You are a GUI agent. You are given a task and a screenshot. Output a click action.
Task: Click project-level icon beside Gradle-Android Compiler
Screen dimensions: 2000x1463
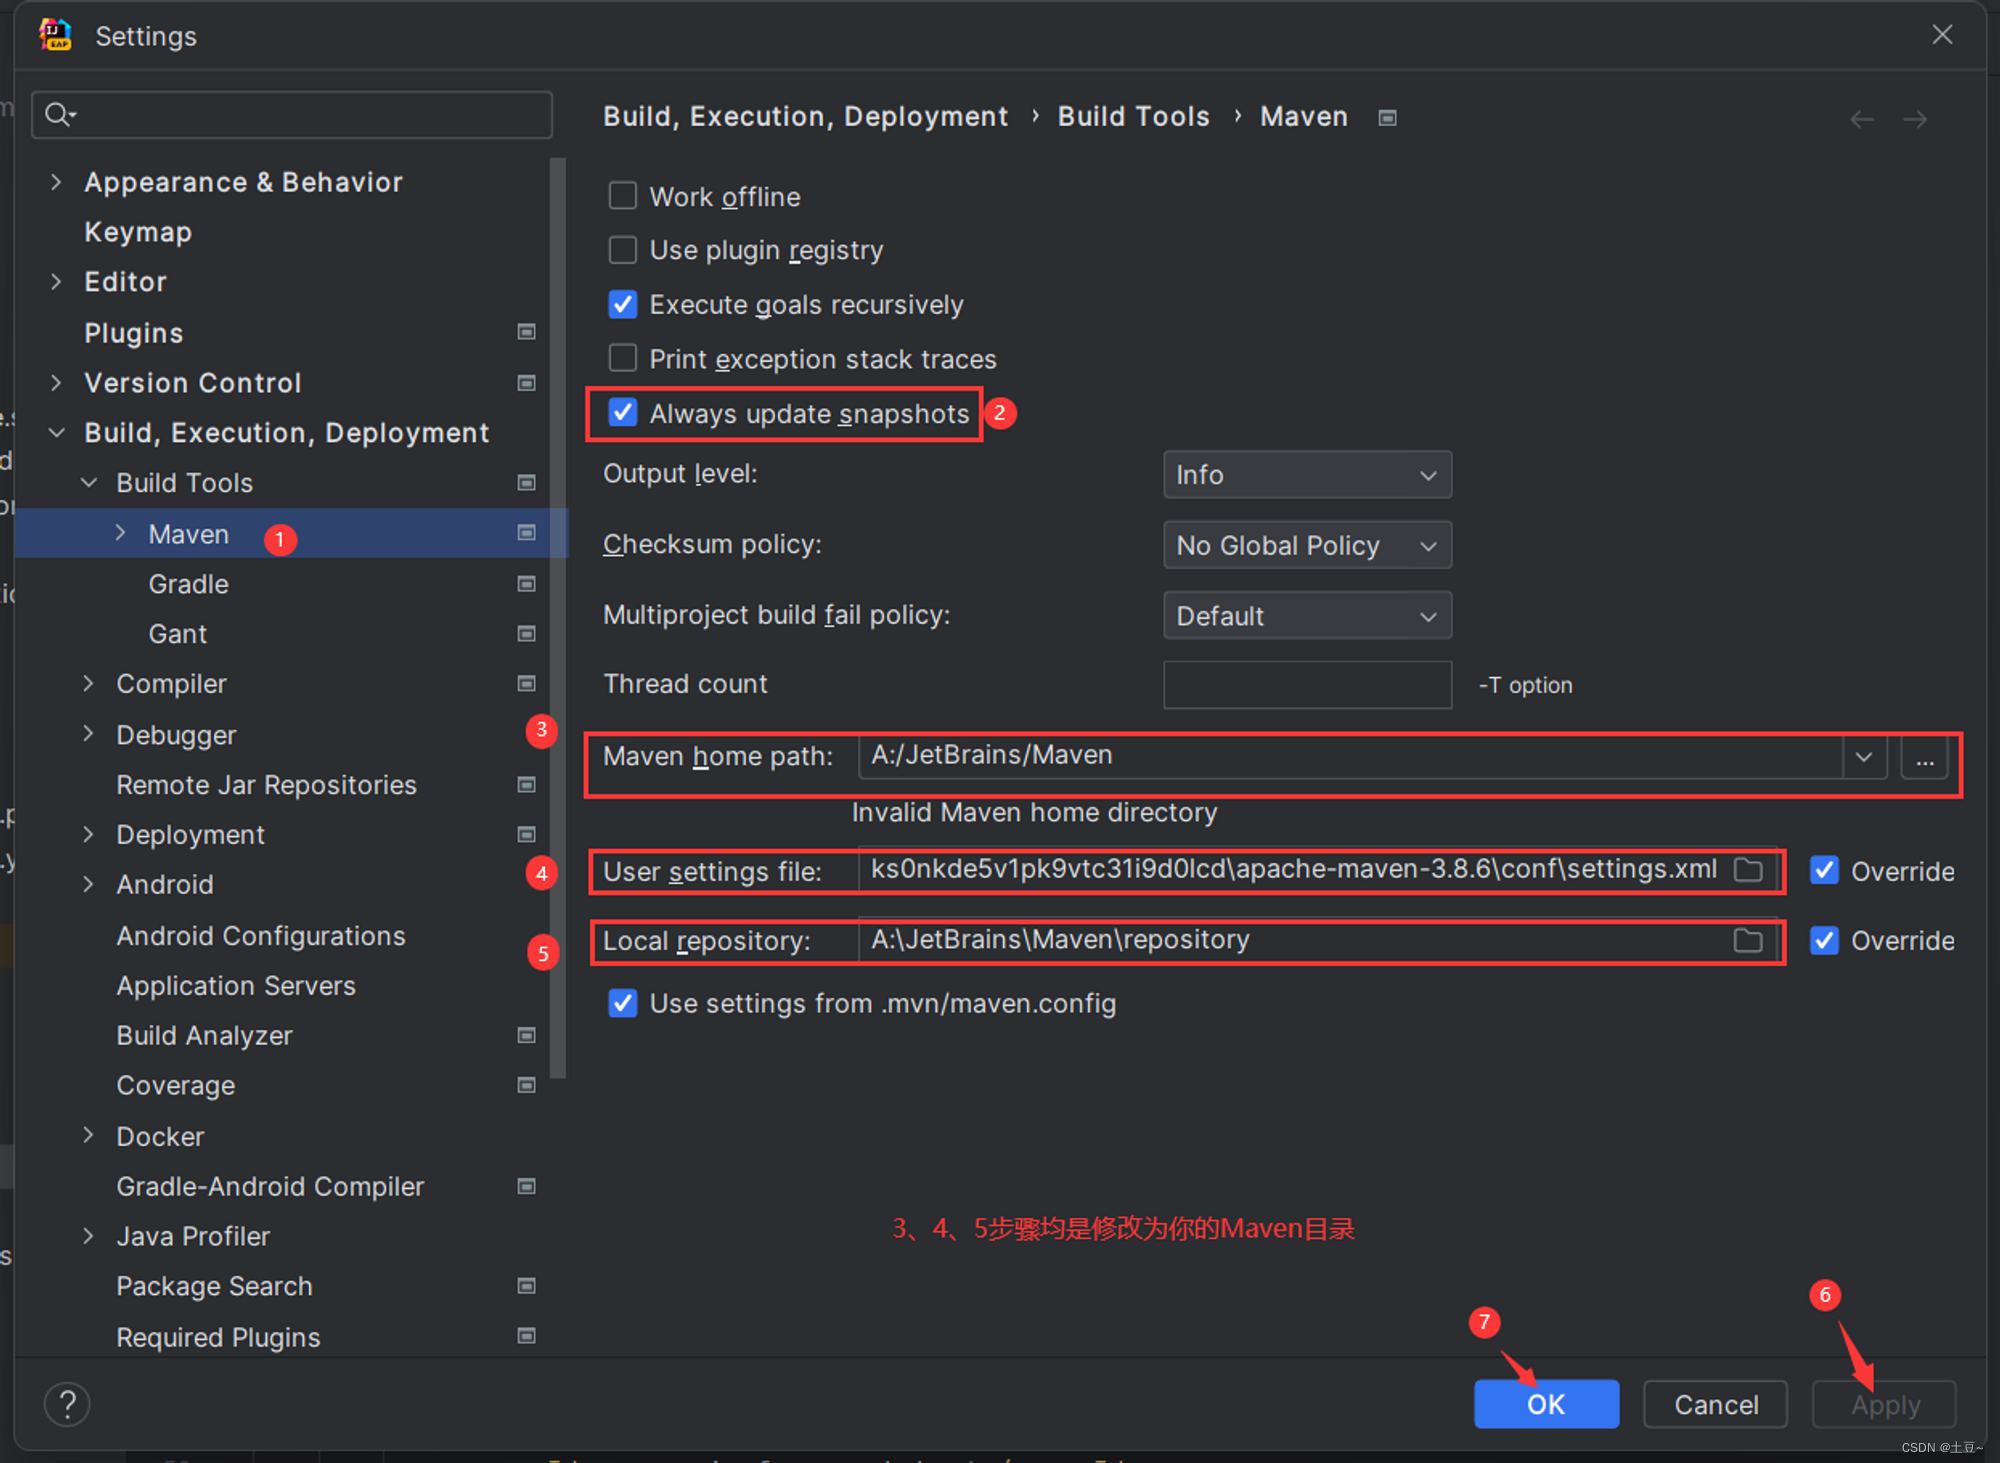(x=526, y=1187)
